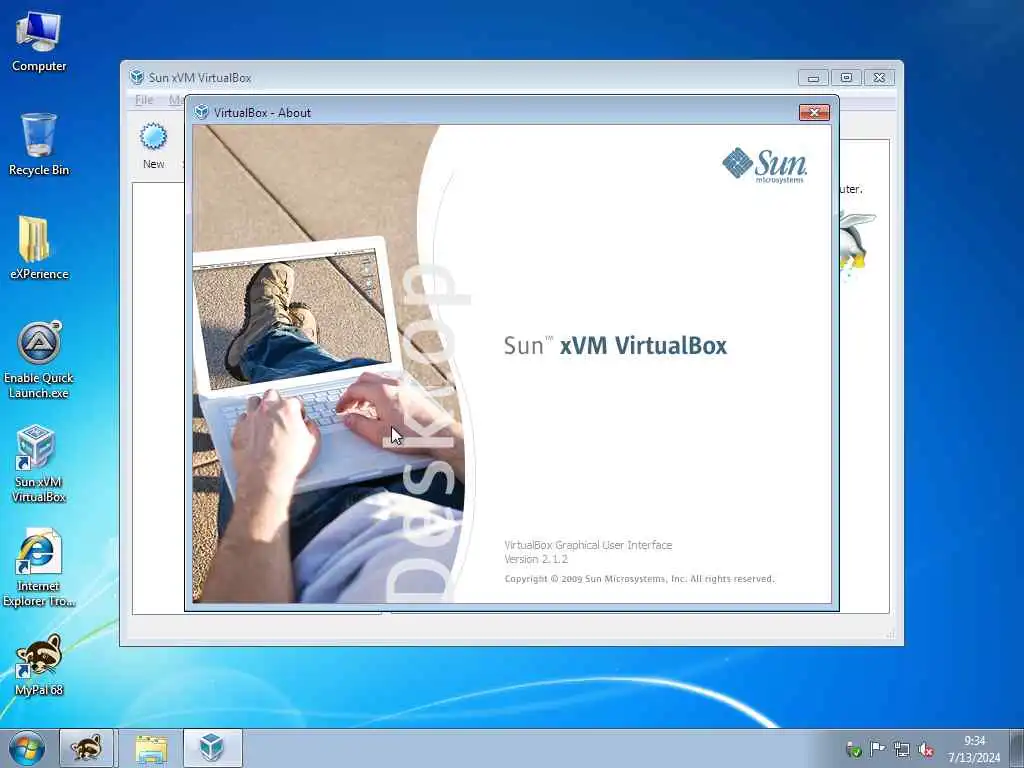Click the Show Desktop strip at taskbar end
The height and width of the screenshot is (768, 1024).
coord(1017,748)
